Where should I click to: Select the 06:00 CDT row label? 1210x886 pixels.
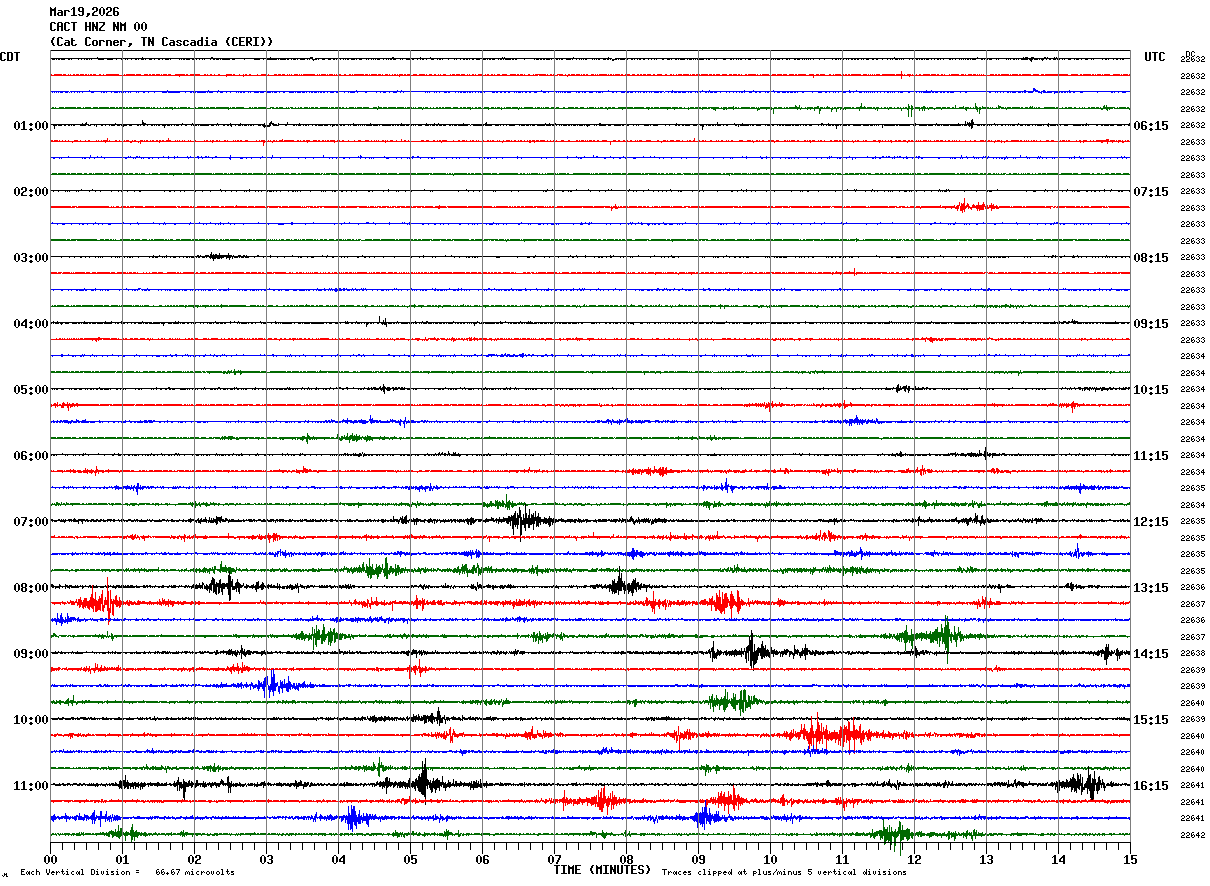point(31,456)
